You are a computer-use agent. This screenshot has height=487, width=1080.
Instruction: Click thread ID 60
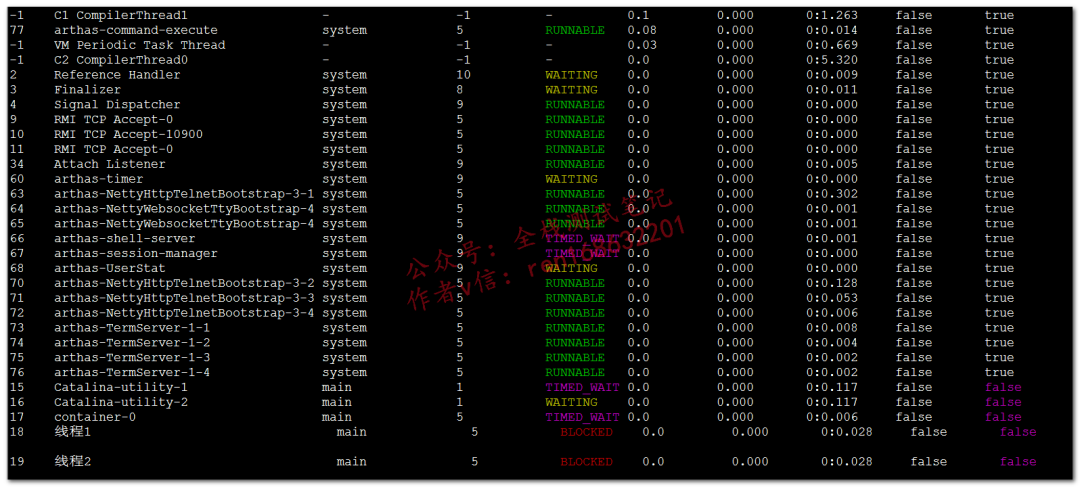(17, 179)
